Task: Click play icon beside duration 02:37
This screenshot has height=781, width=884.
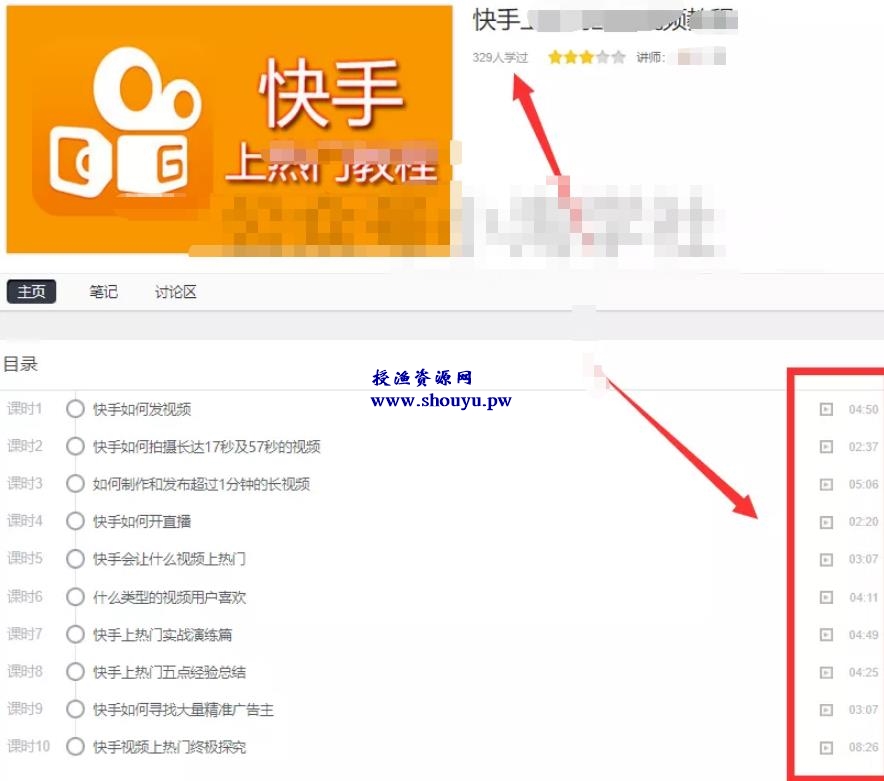Action: [826, 447]
